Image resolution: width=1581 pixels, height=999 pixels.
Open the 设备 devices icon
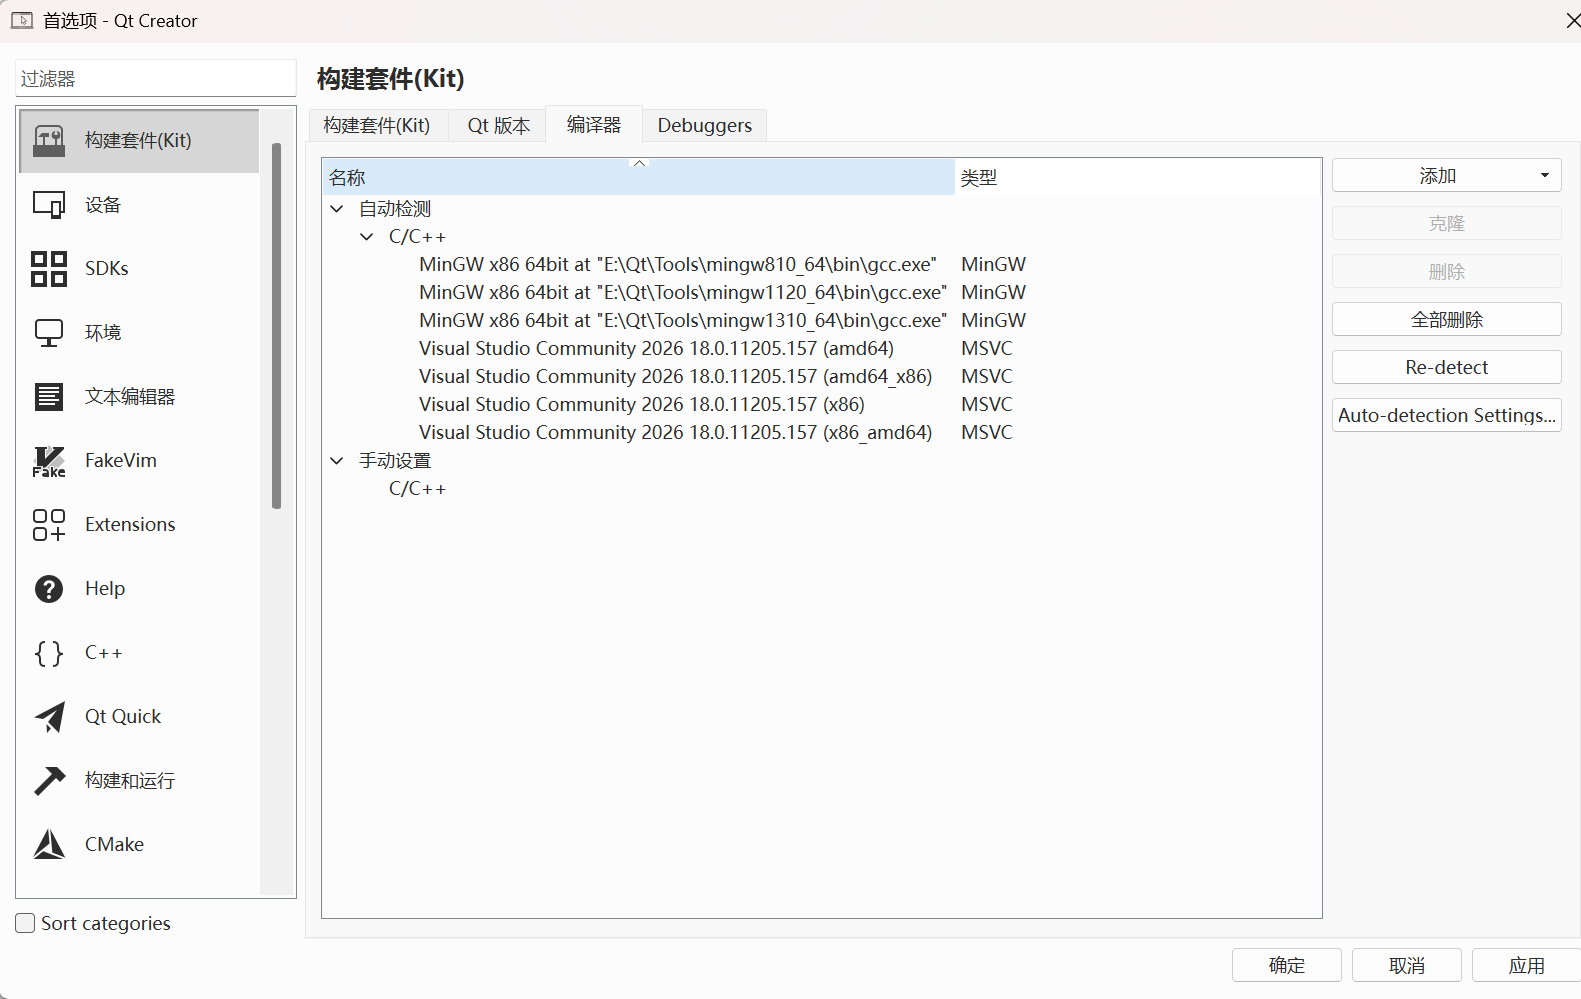(x=49, y=205)
